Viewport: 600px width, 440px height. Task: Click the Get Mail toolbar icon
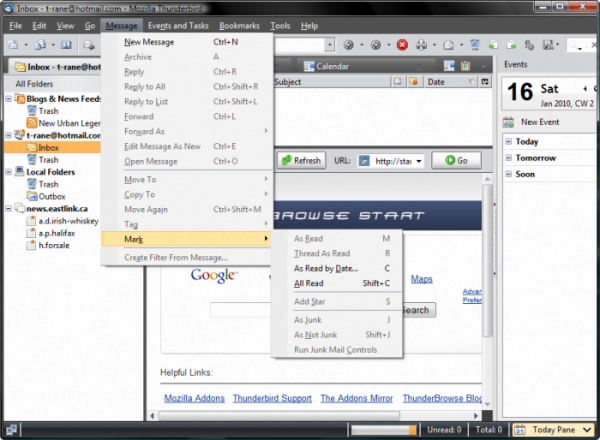pyautogui.click(x=13, y=45)
